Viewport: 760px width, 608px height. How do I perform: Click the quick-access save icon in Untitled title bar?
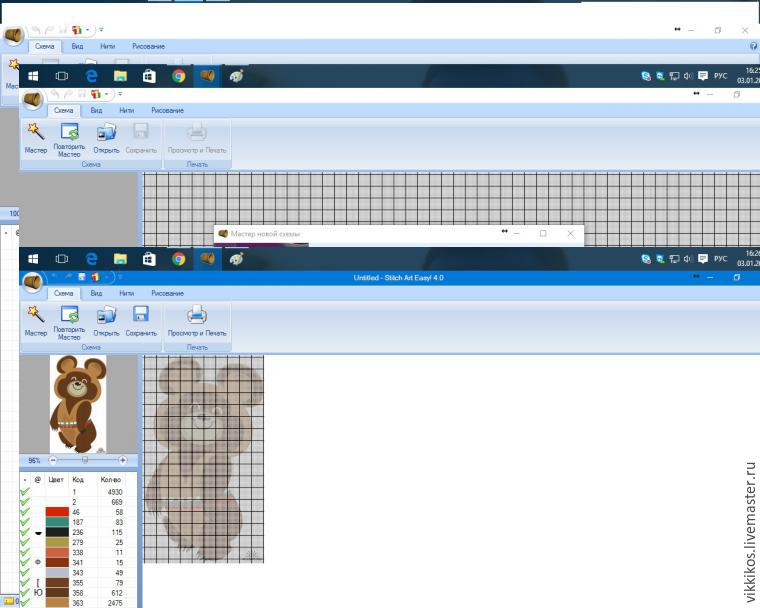click(81, 277)
